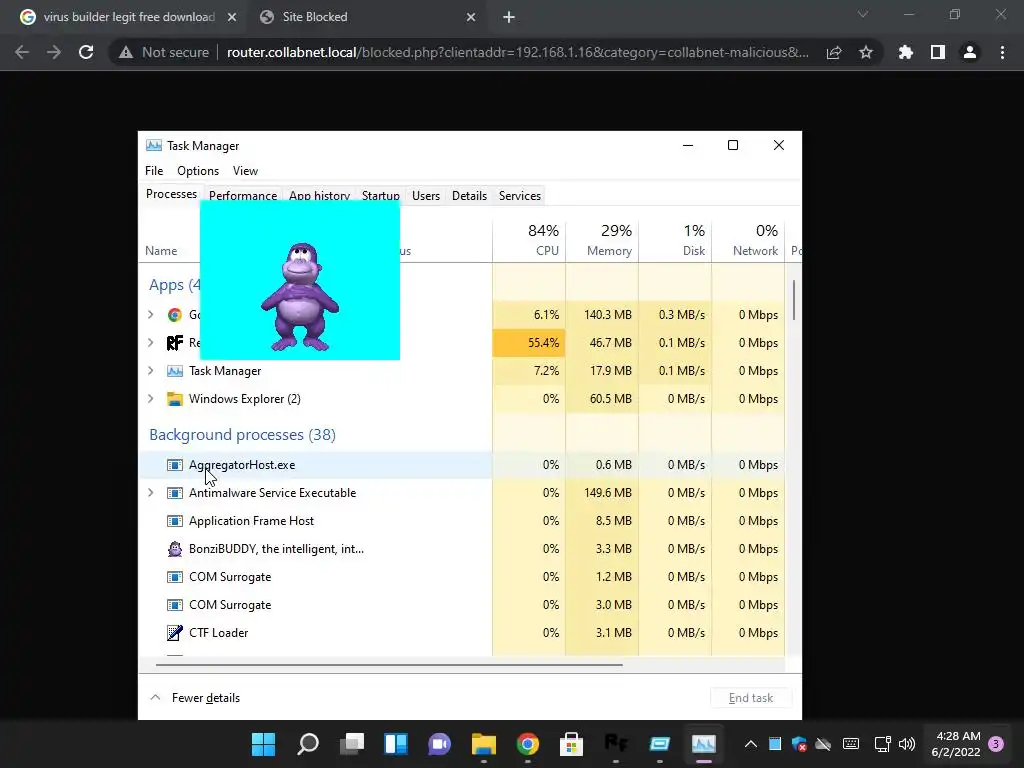Screen dimensions: 1024x768
Task: Click the Not secure warning icon
Action: [126, 52]
